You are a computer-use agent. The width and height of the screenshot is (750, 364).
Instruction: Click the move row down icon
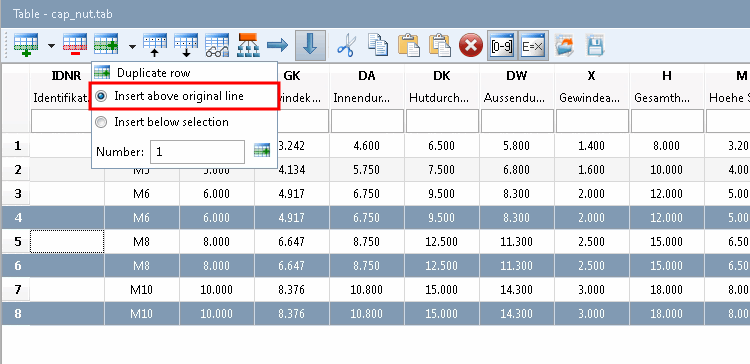186,45
